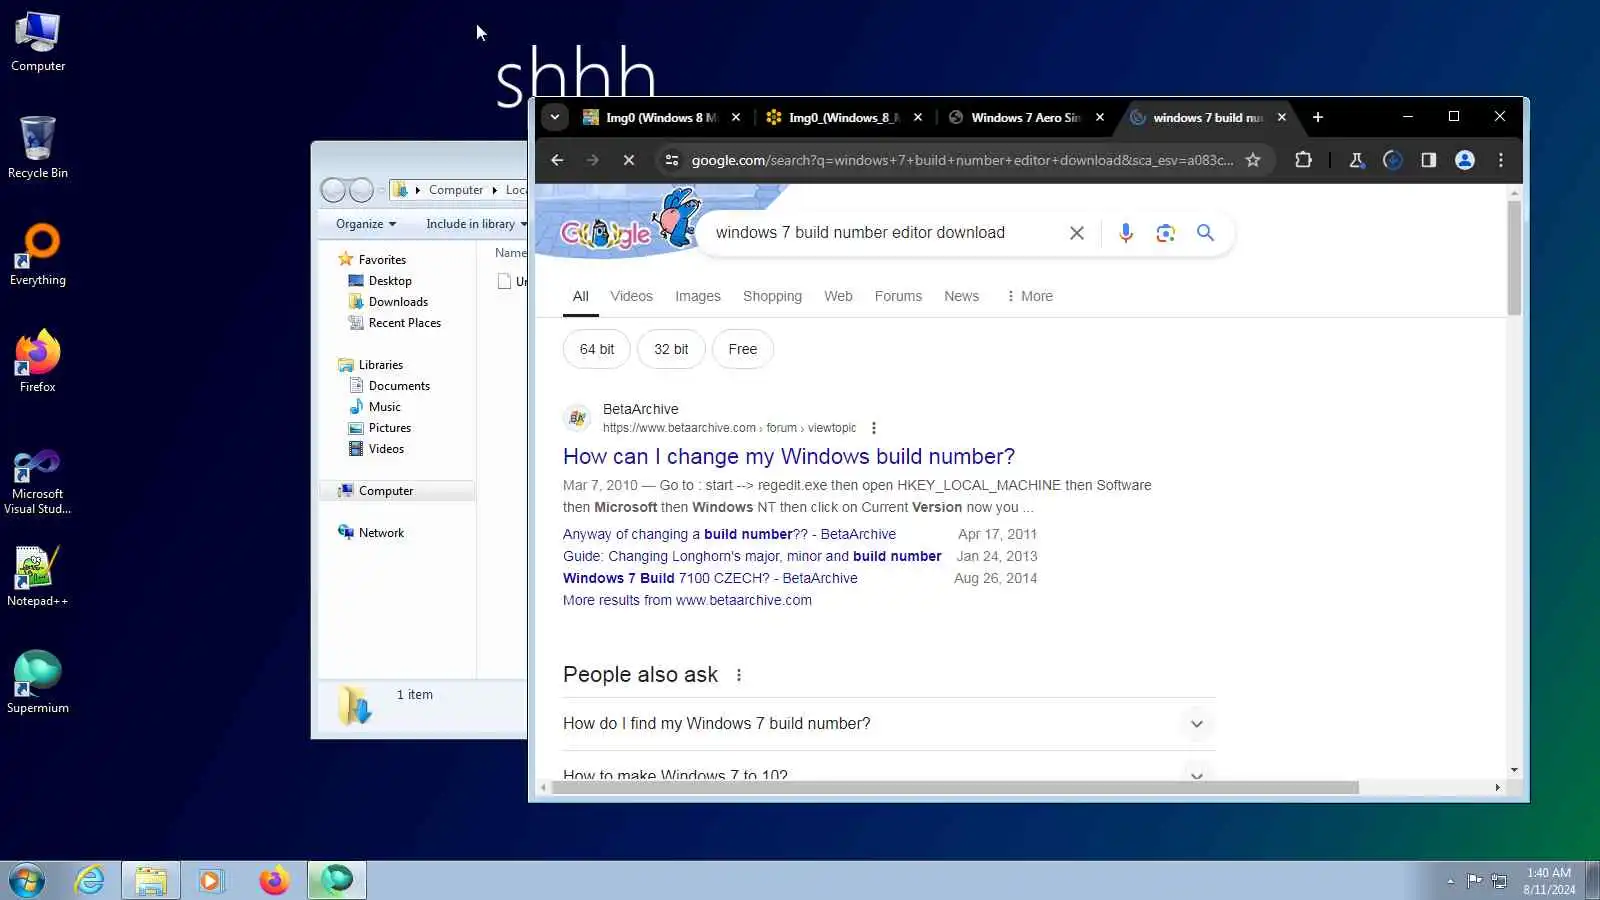Toggle the browser side panel

1428,160
